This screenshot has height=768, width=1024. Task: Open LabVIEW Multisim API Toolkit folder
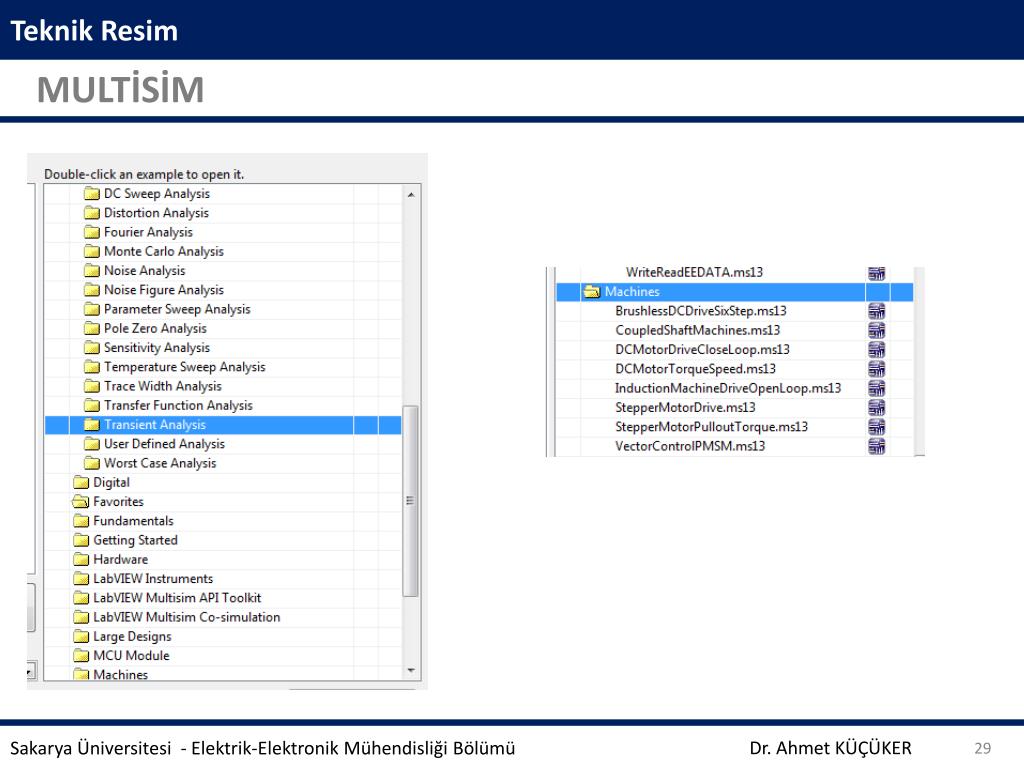tap(177, 598)
